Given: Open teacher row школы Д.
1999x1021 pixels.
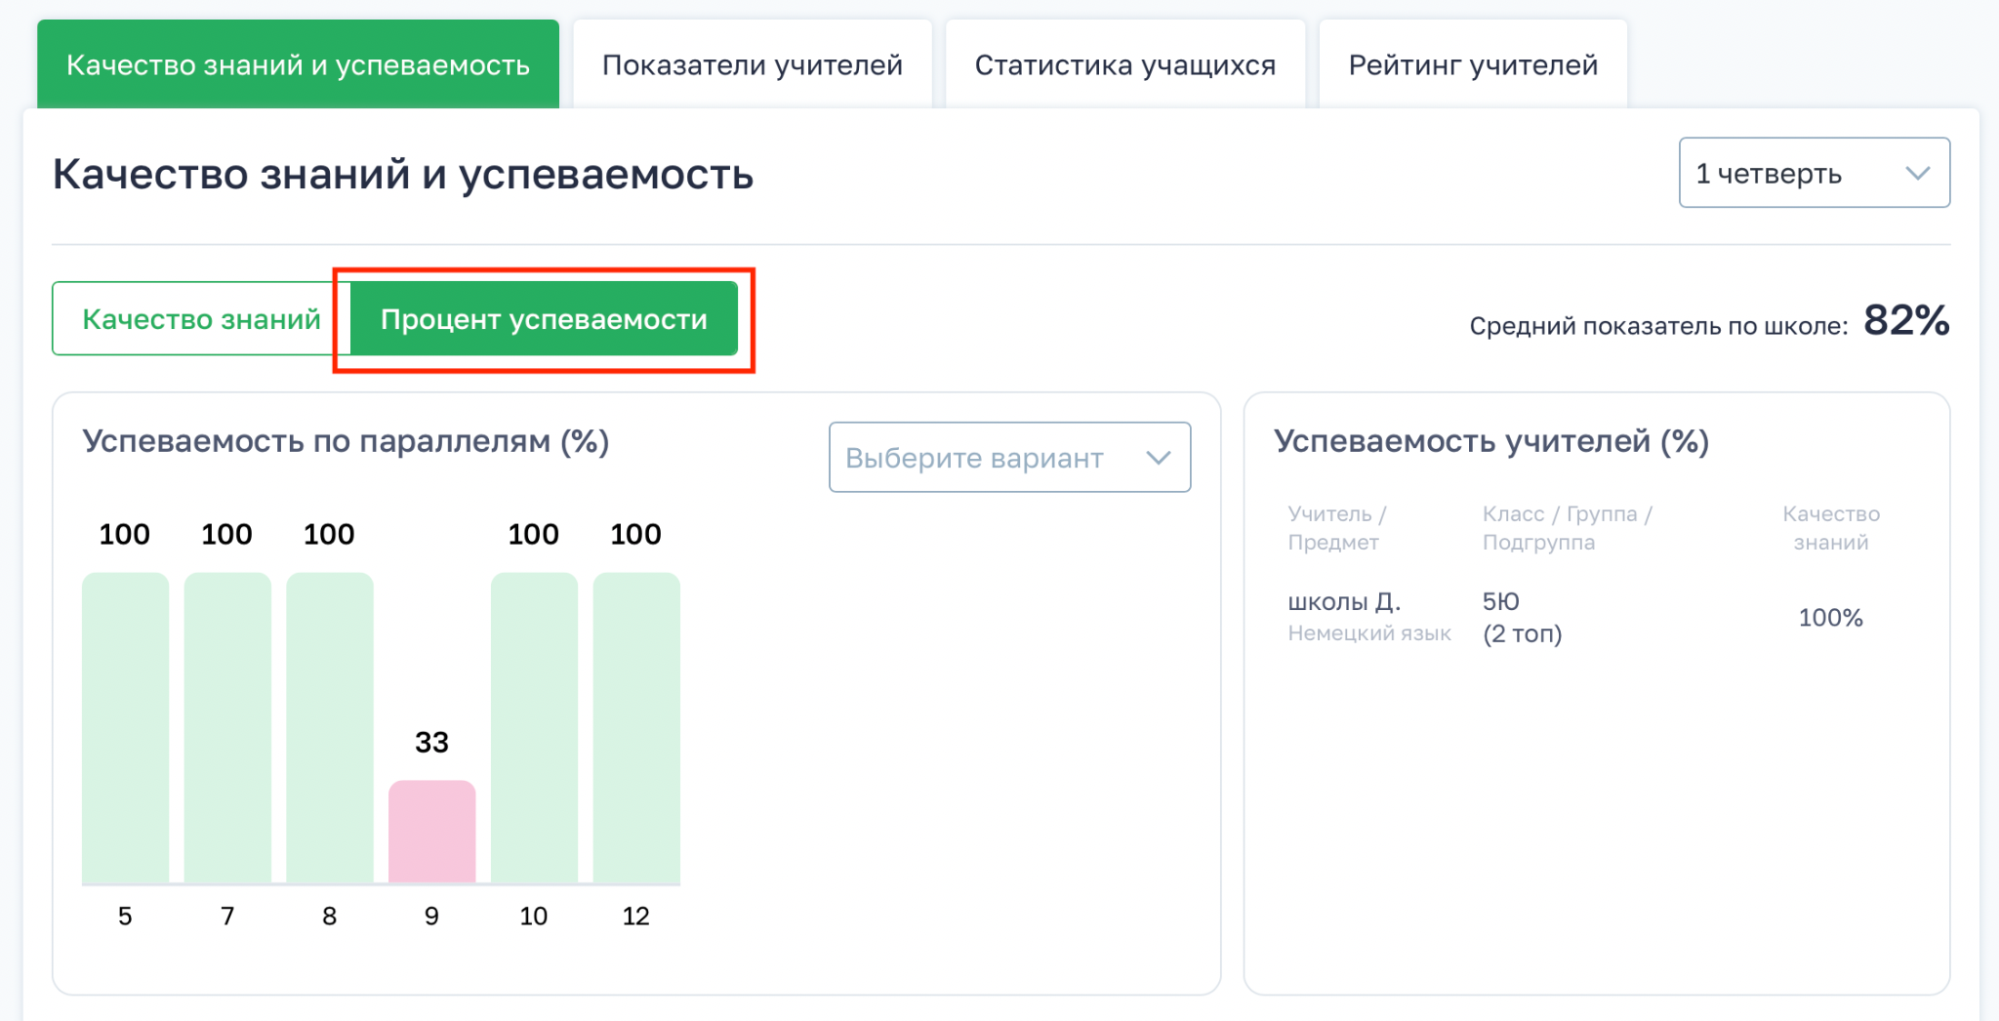Looking at the screenshot, I should pyautogui.click(x=1343, y=602).
